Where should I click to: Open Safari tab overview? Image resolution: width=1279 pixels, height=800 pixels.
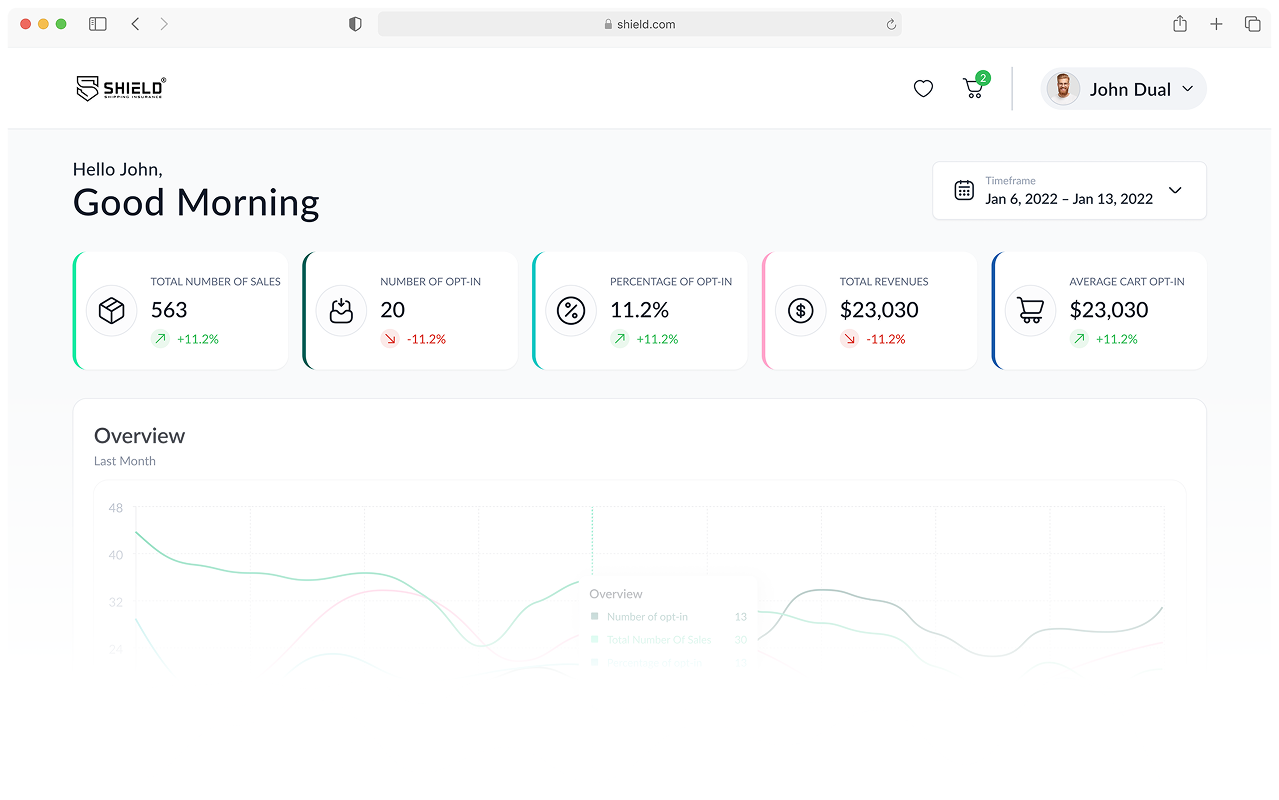pos(1252,24)
